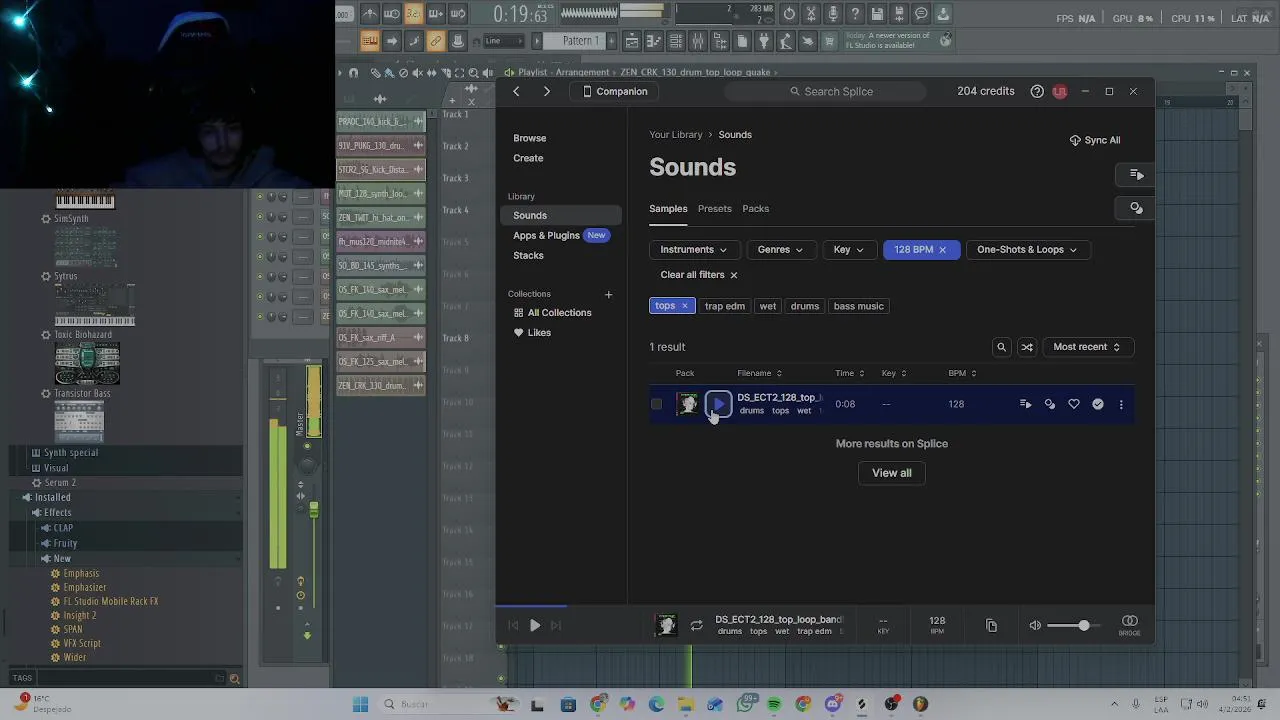
Task: Add the trap edm tag filter
Action: (x=725, y=306)
